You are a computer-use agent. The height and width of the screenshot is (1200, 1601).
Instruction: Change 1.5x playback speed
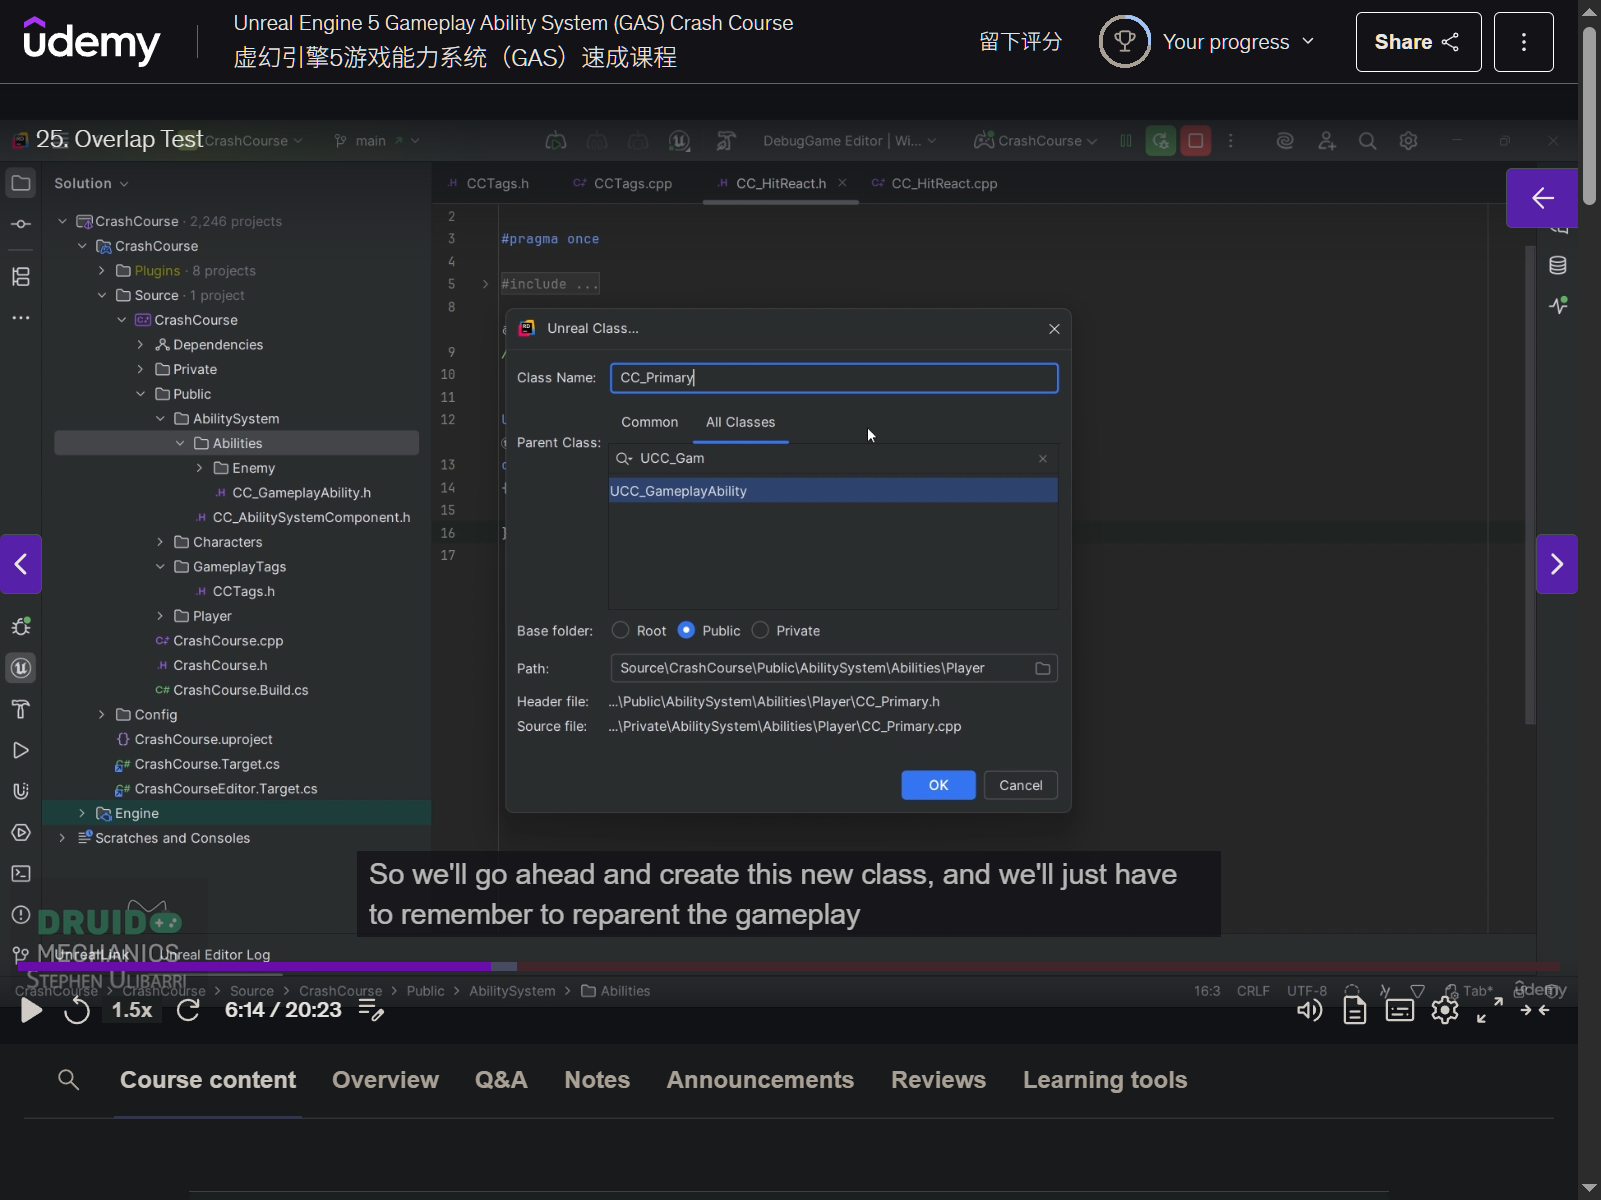pos(132,1010)
